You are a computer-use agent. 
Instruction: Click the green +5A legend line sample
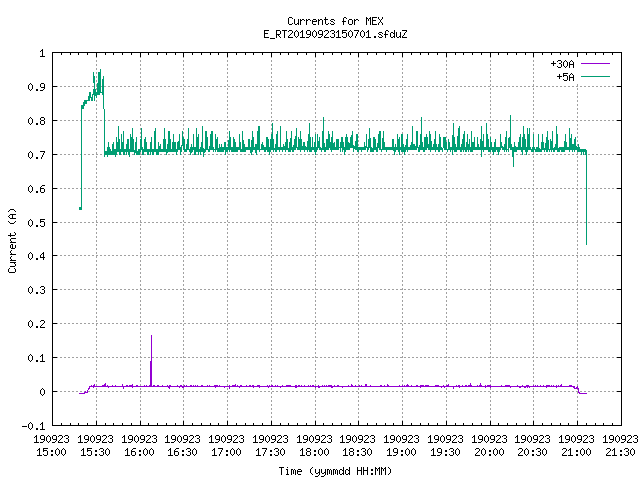[595, 76]
